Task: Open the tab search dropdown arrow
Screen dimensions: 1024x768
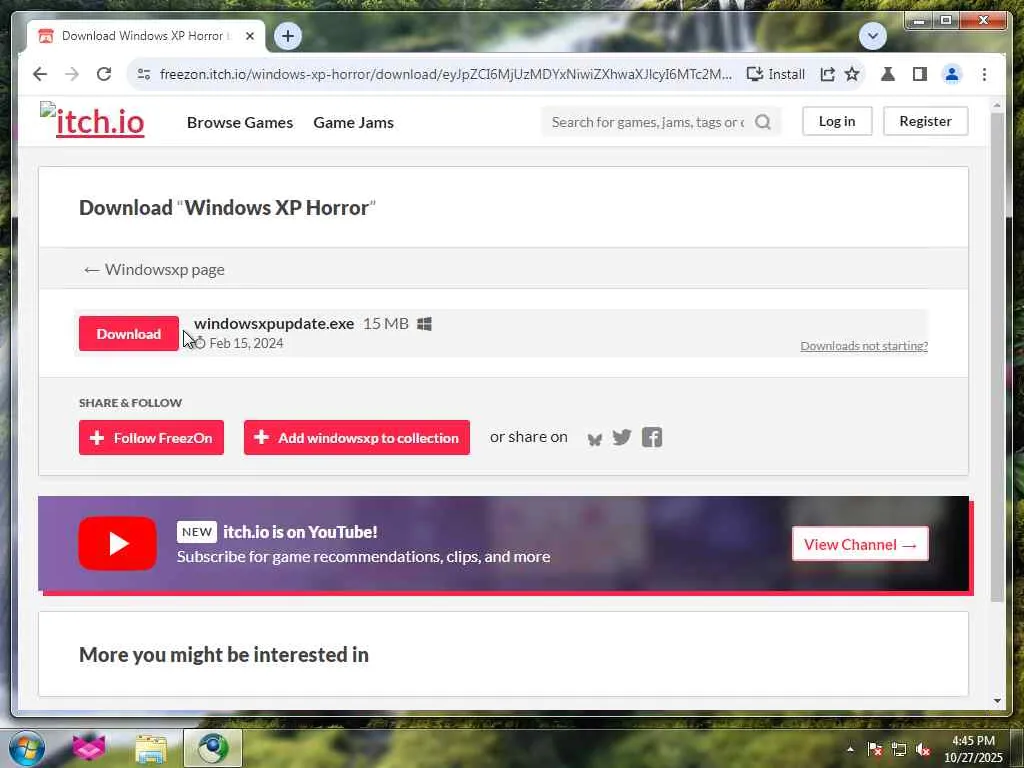Action: coord(872,36)
